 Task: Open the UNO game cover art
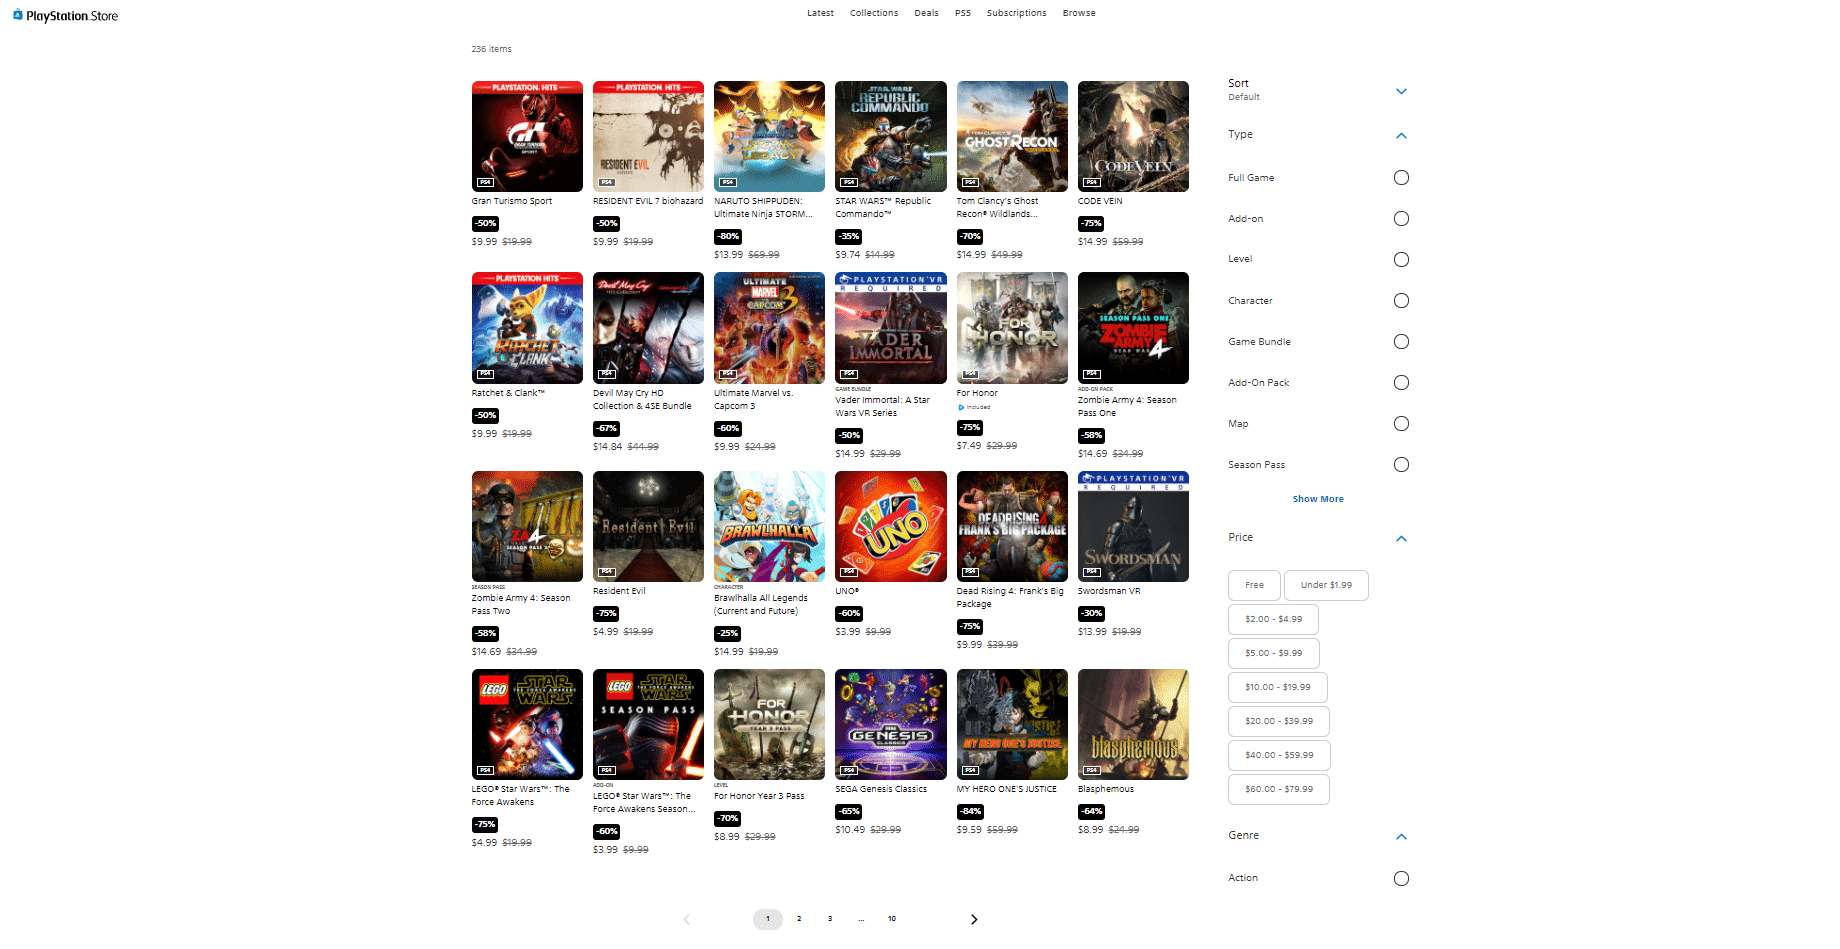pyautogui.click(x=890, y=526)
